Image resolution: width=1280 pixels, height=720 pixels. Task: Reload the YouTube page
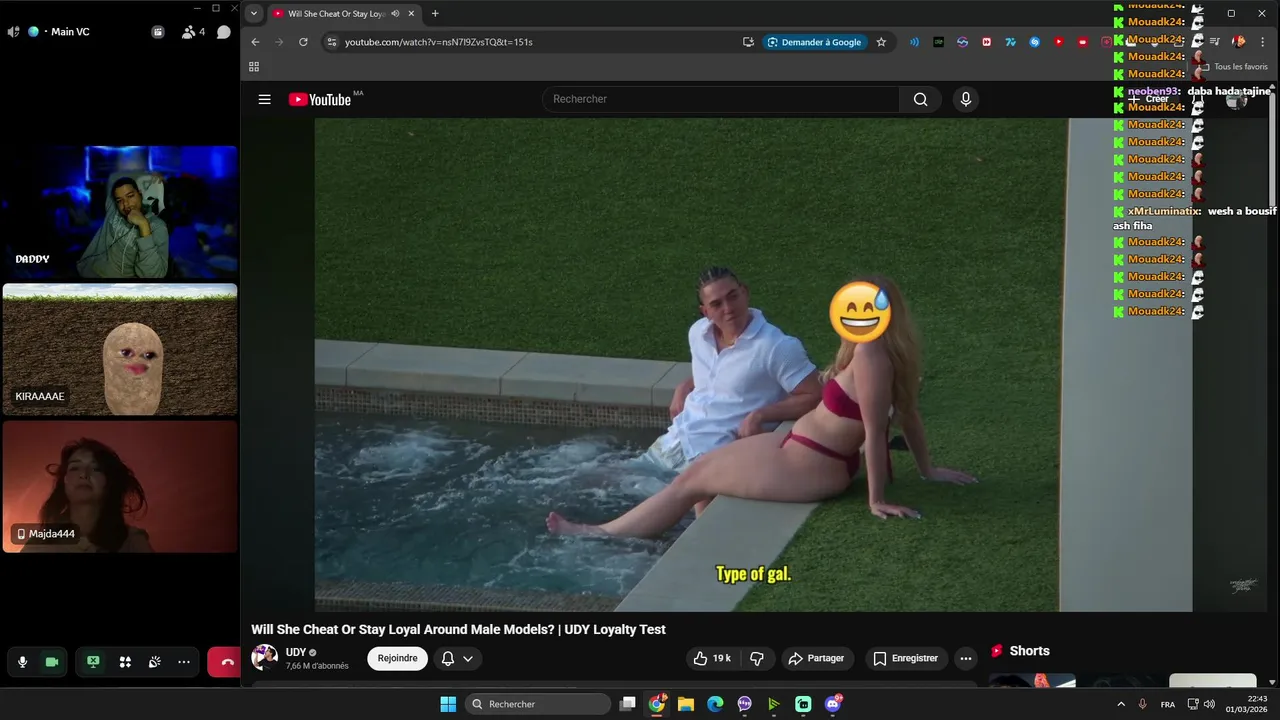click(303, 42)
